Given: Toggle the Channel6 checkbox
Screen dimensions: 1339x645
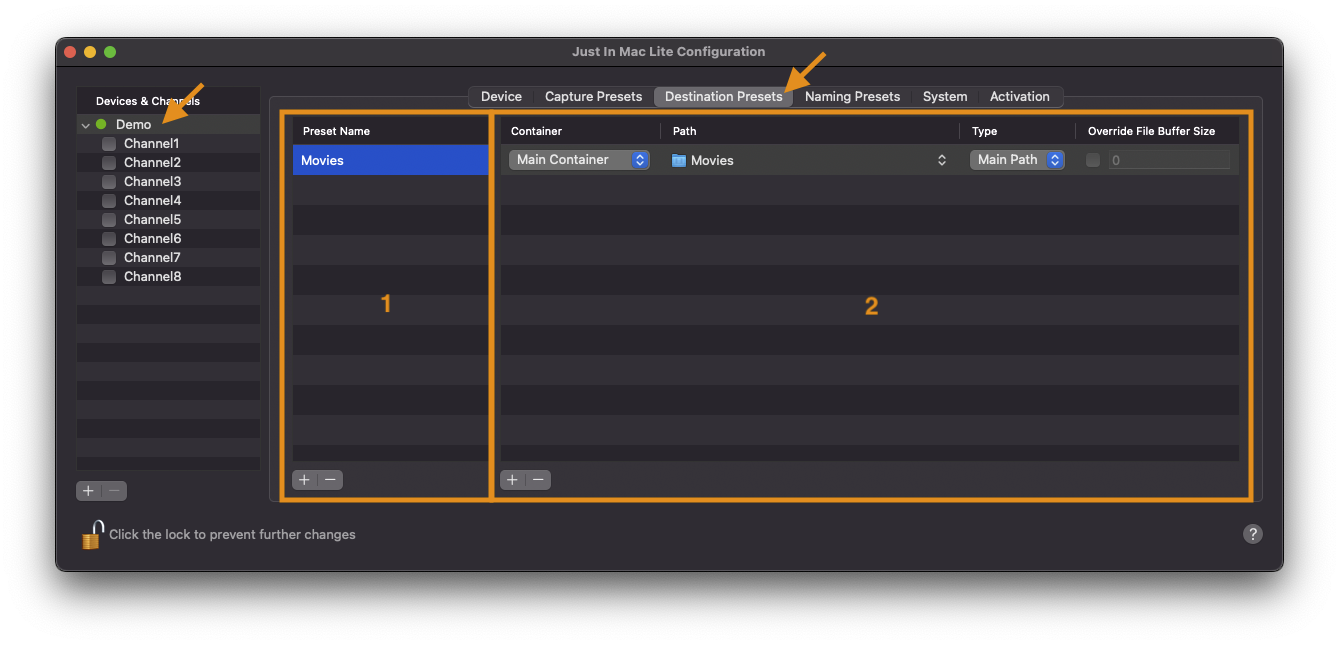Looking at the screenshot, I should tap(109, 239).
